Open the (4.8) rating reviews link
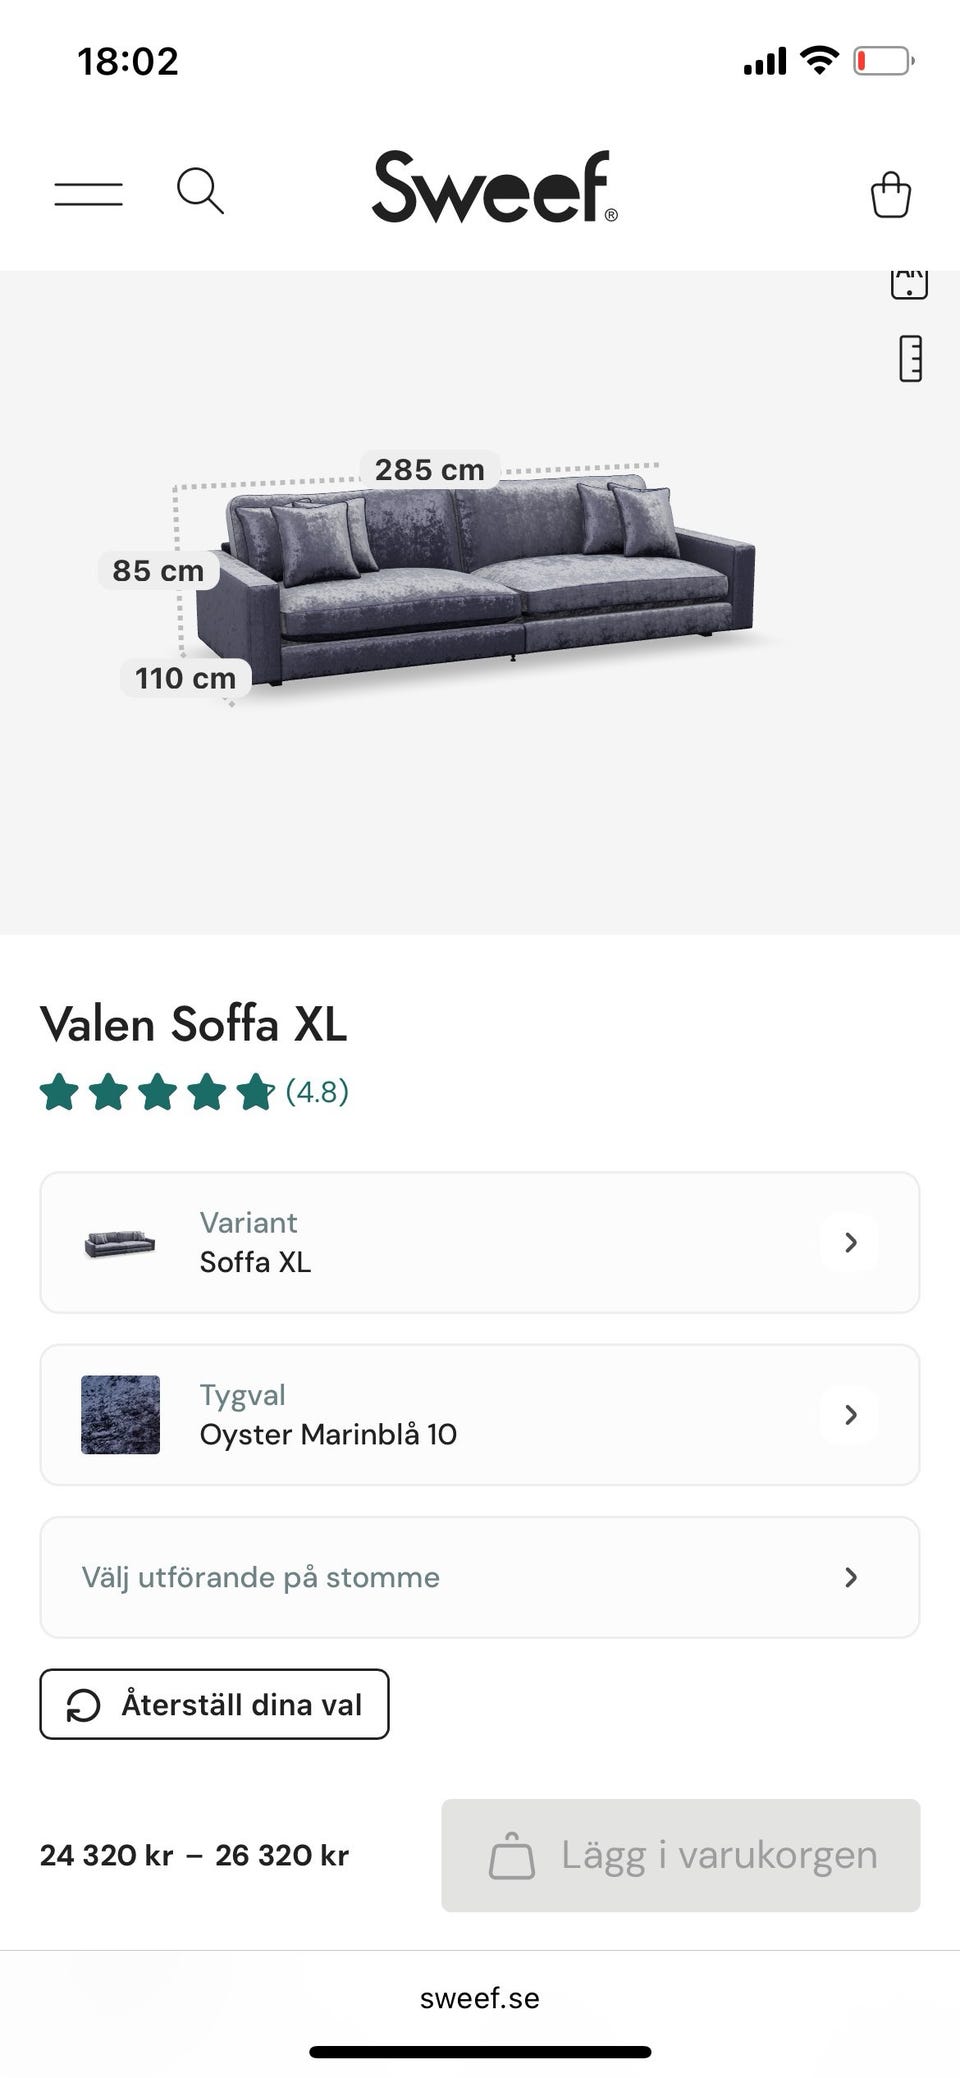Viewport: 960px width, 2078px height. 317,1091
